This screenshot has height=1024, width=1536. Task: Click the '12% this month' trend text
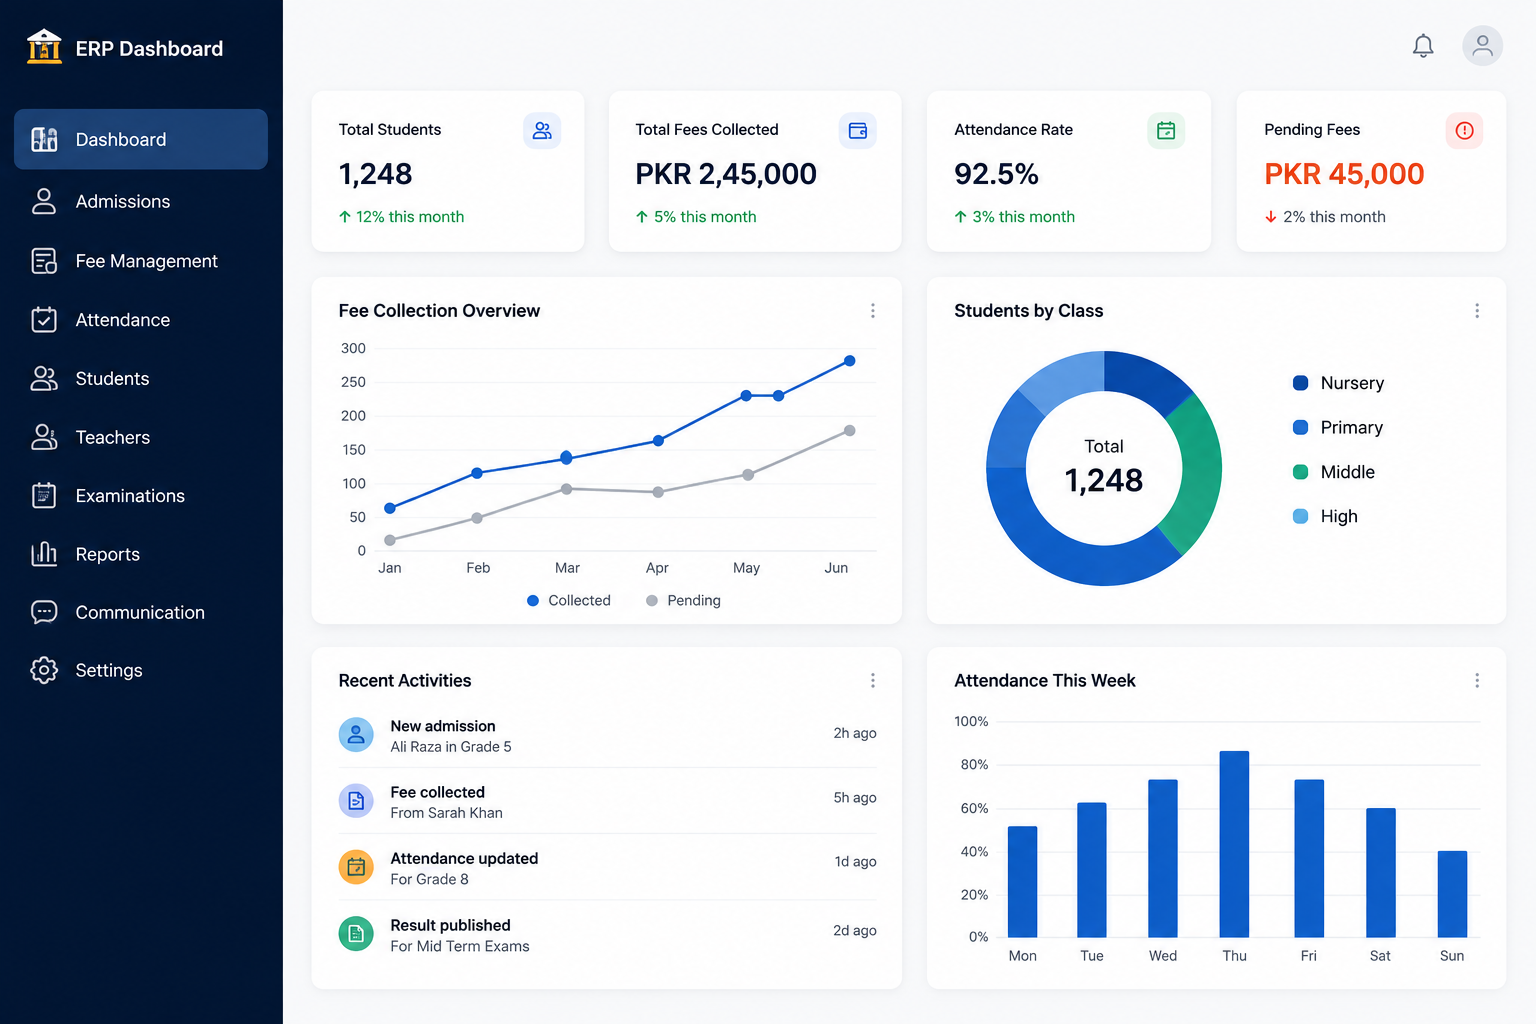[410, 217]
